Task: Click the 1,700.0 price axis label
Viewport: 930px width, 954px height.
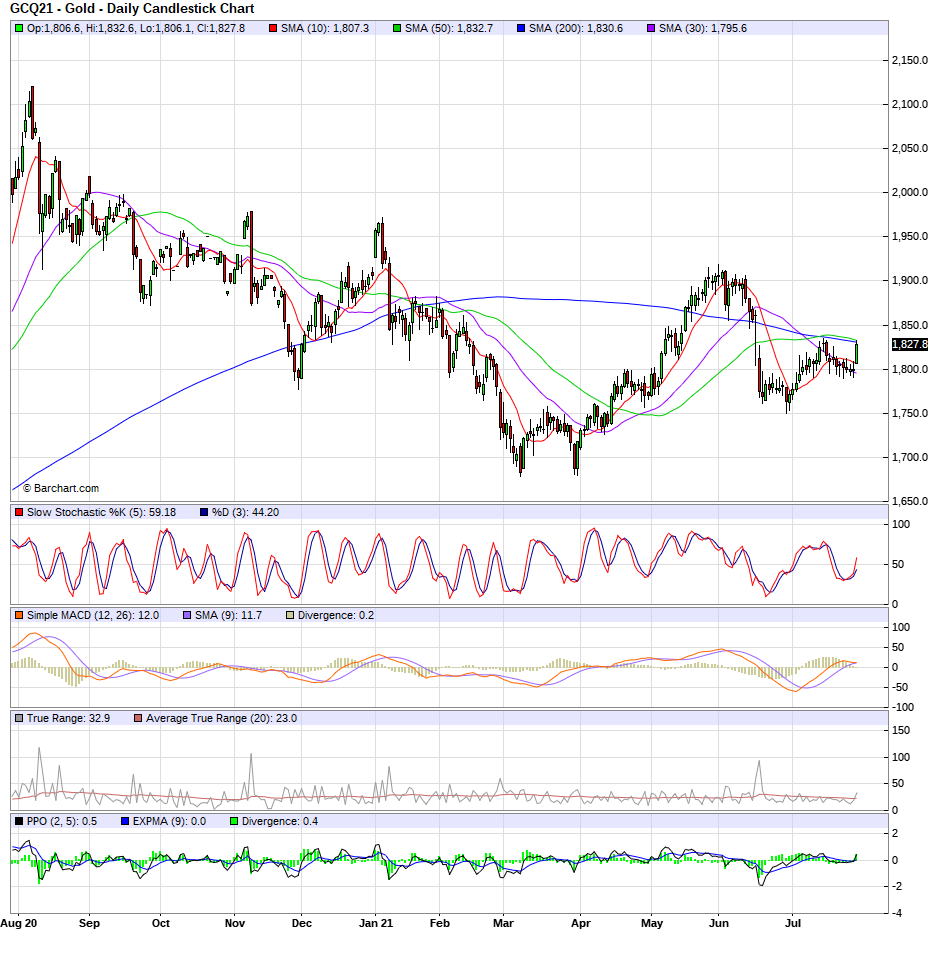Action: pyautogui.click(x=910, y=457)
